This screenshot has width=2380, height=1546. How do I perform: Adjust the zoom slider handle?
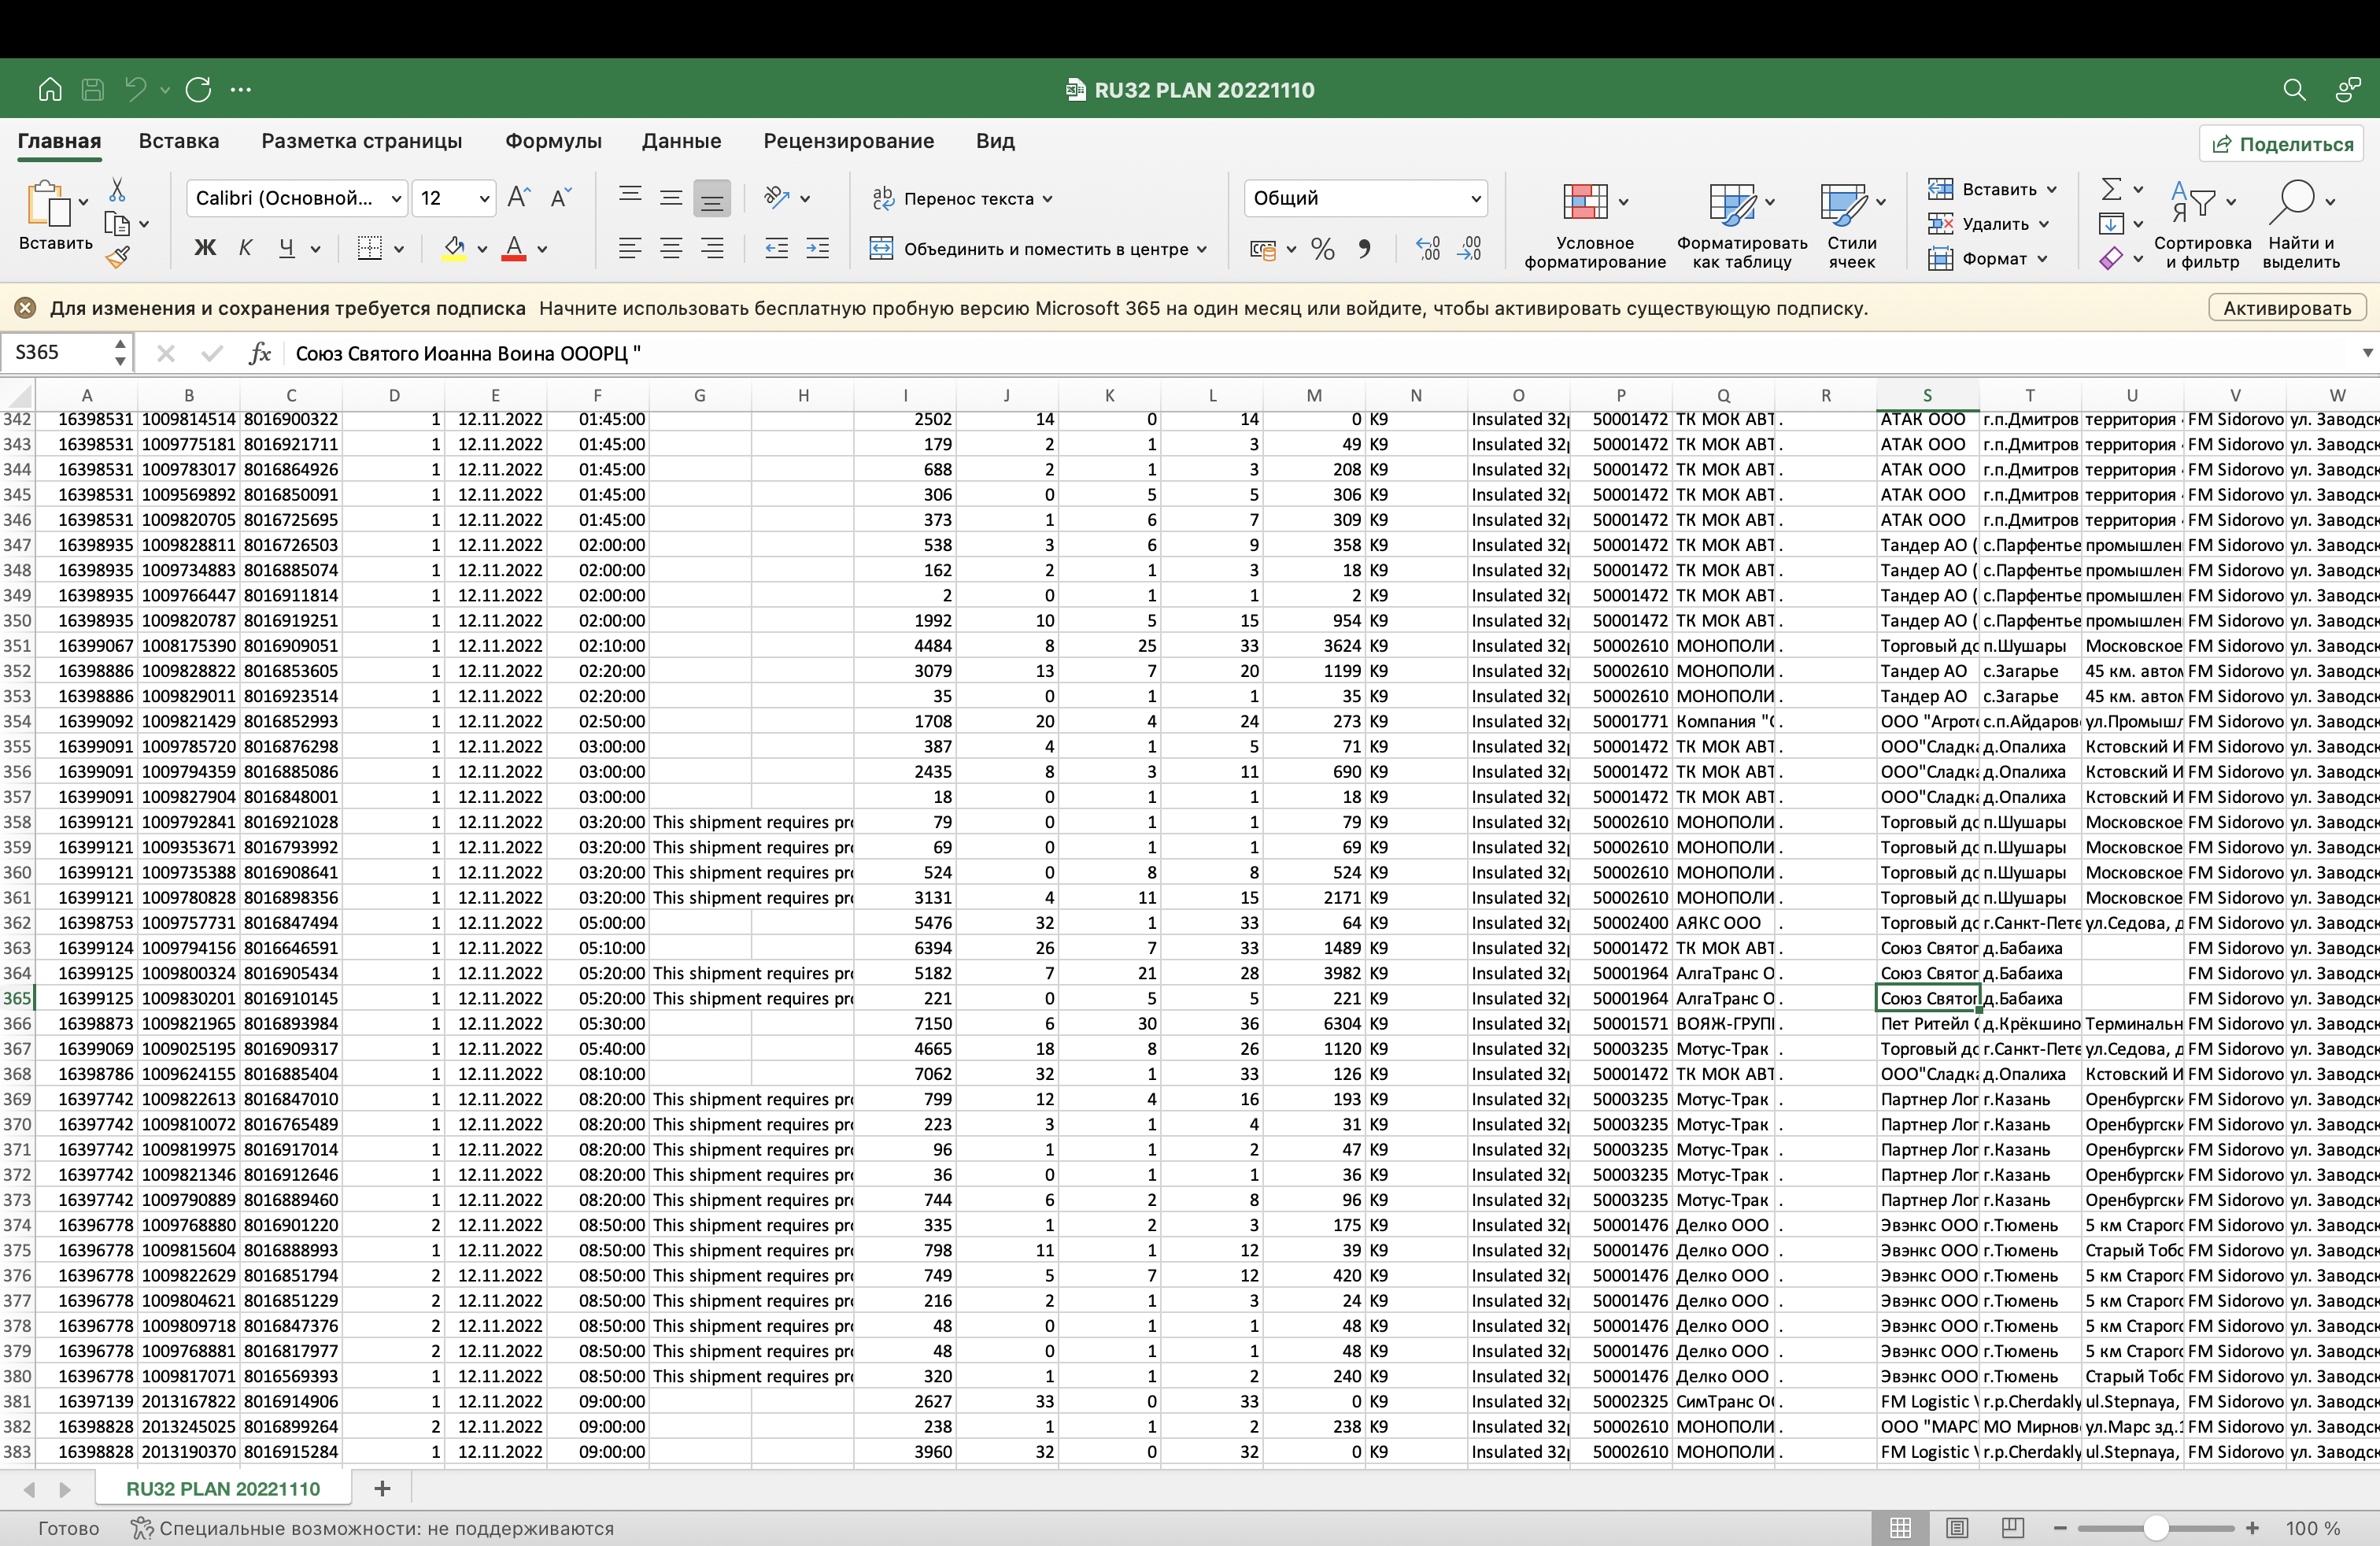pos(2155,1528)
